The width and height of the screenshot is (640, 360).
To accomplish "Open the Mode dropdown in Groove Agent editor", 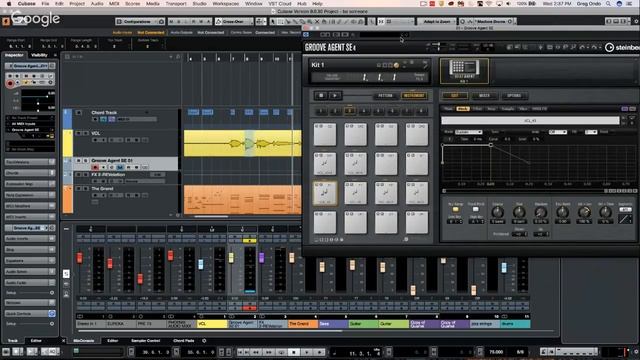I will (x=469, y=132).
